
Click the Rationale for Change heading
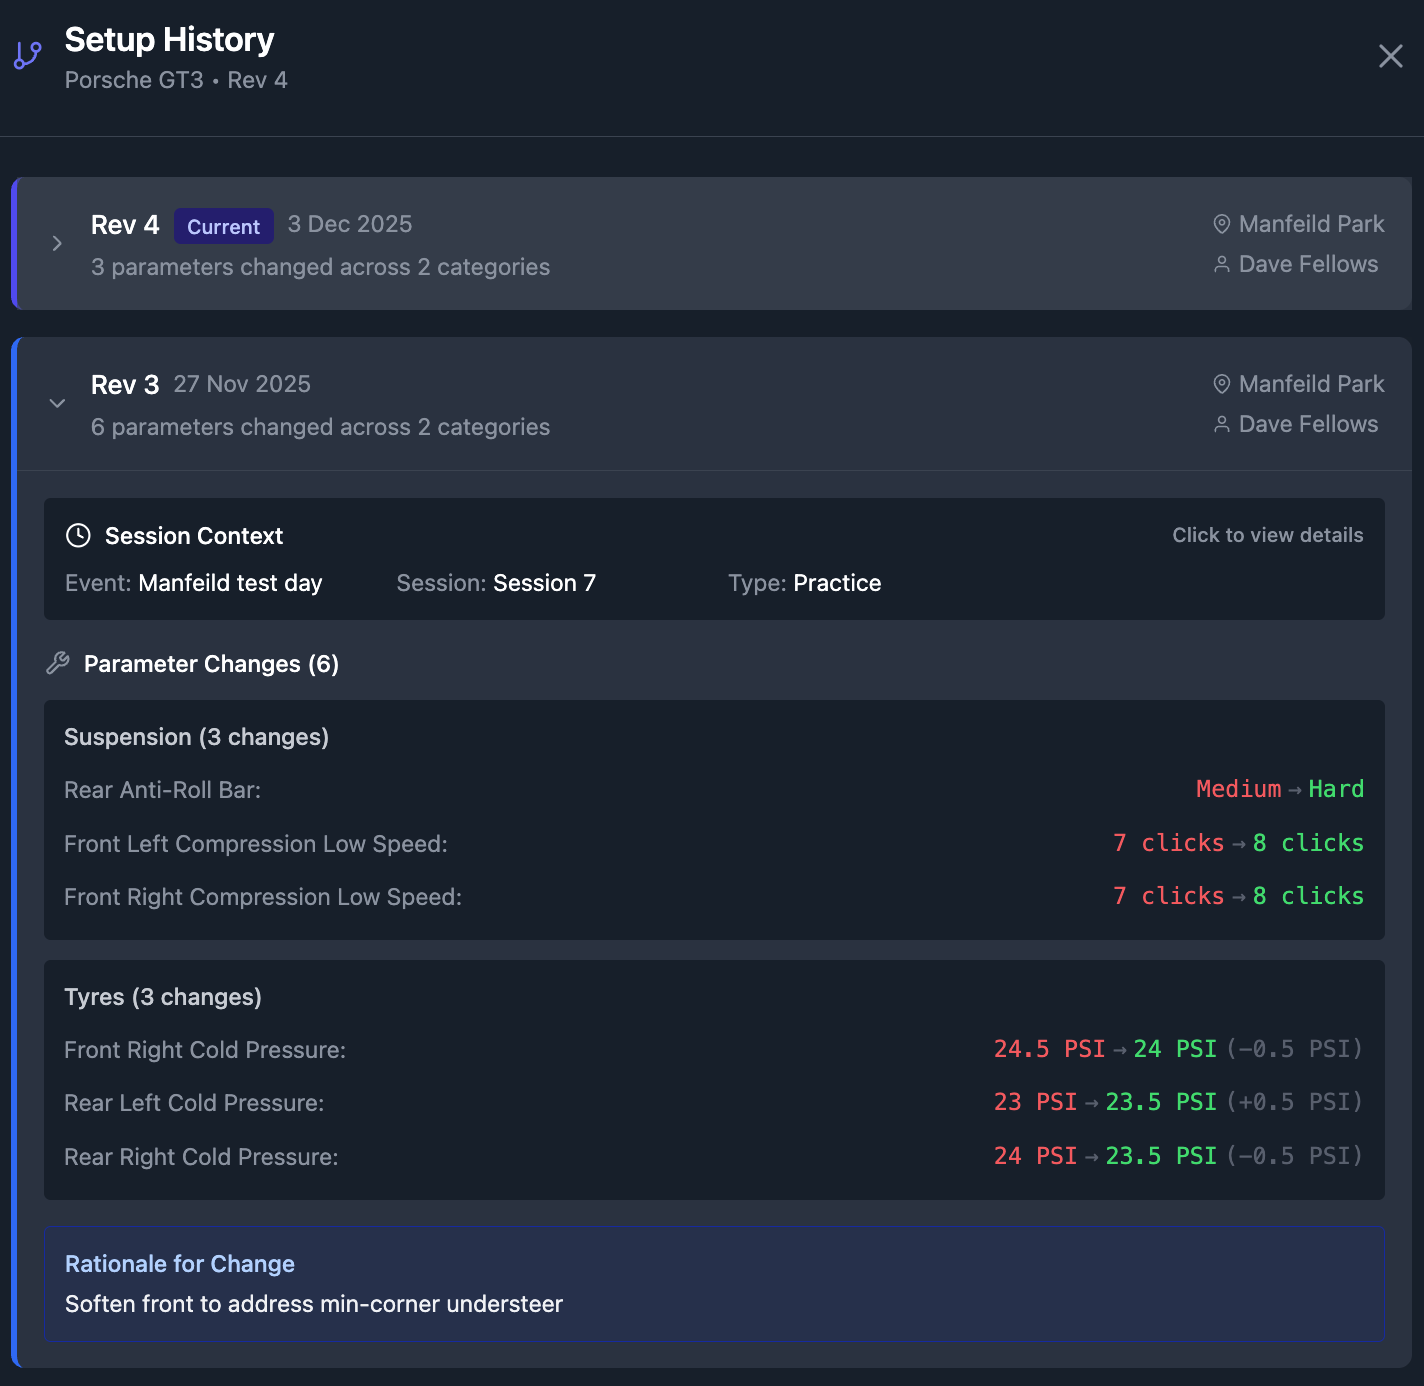[180, 1264]
